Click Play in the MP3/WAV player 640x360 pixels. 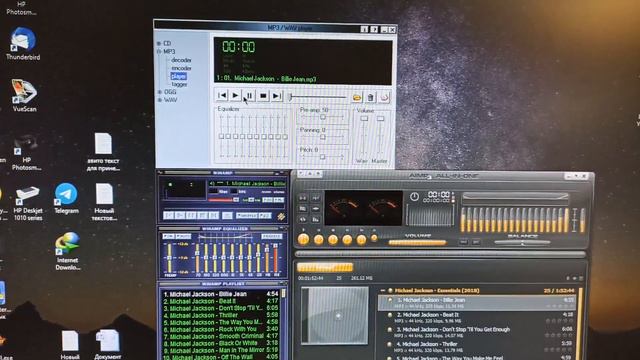(236, 96)
